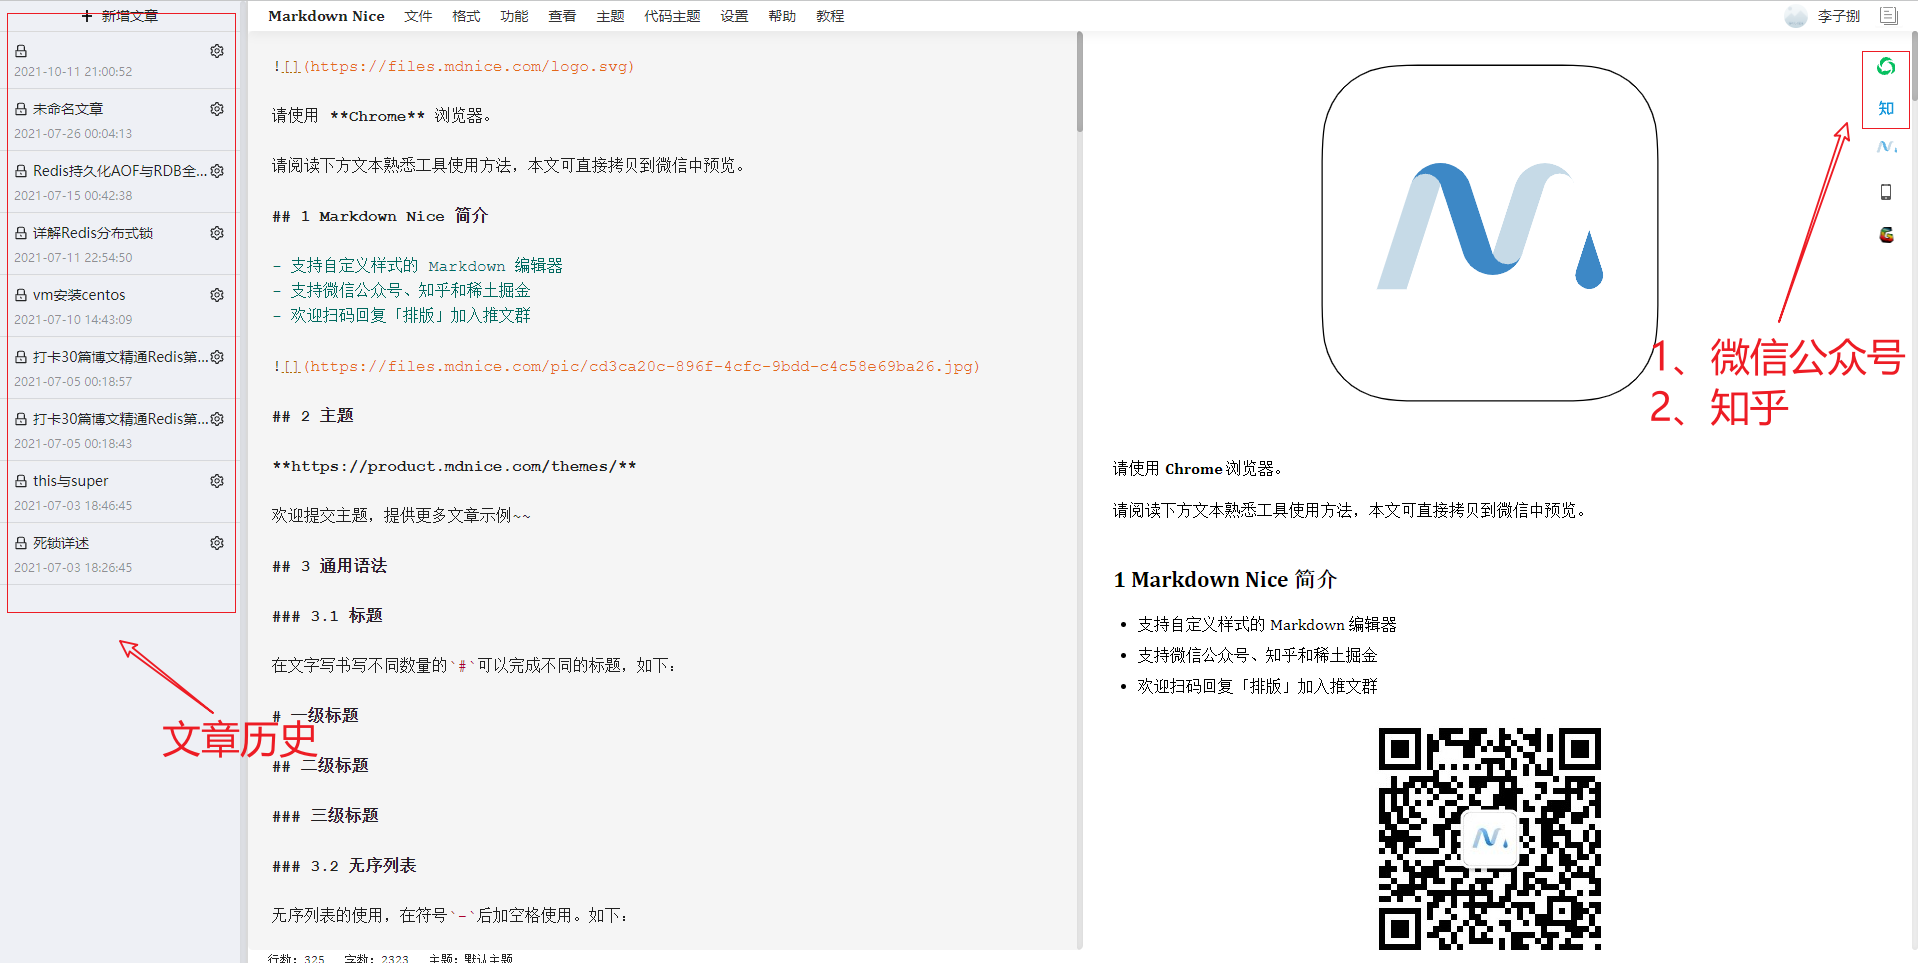
Task: Copy content to WeChat official account icon
Action: point(1886,67)
